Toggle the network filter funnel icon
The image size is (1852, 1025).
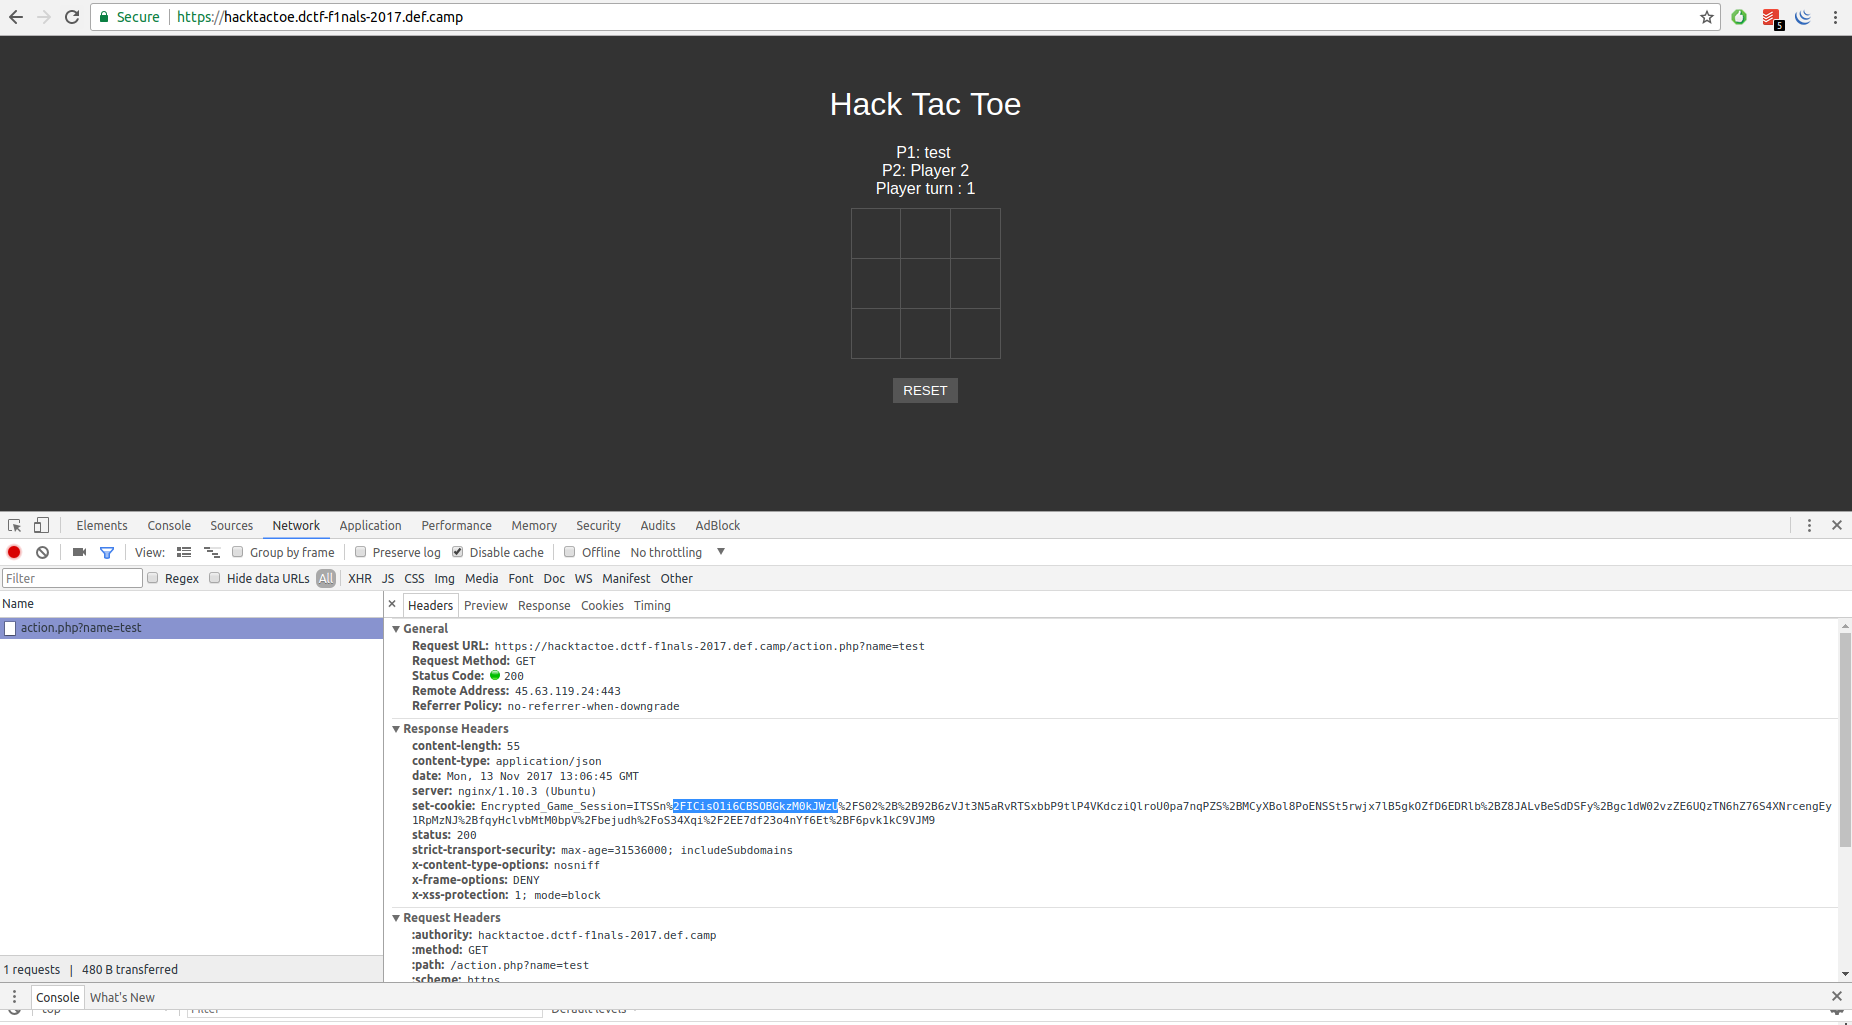point(107,552)
